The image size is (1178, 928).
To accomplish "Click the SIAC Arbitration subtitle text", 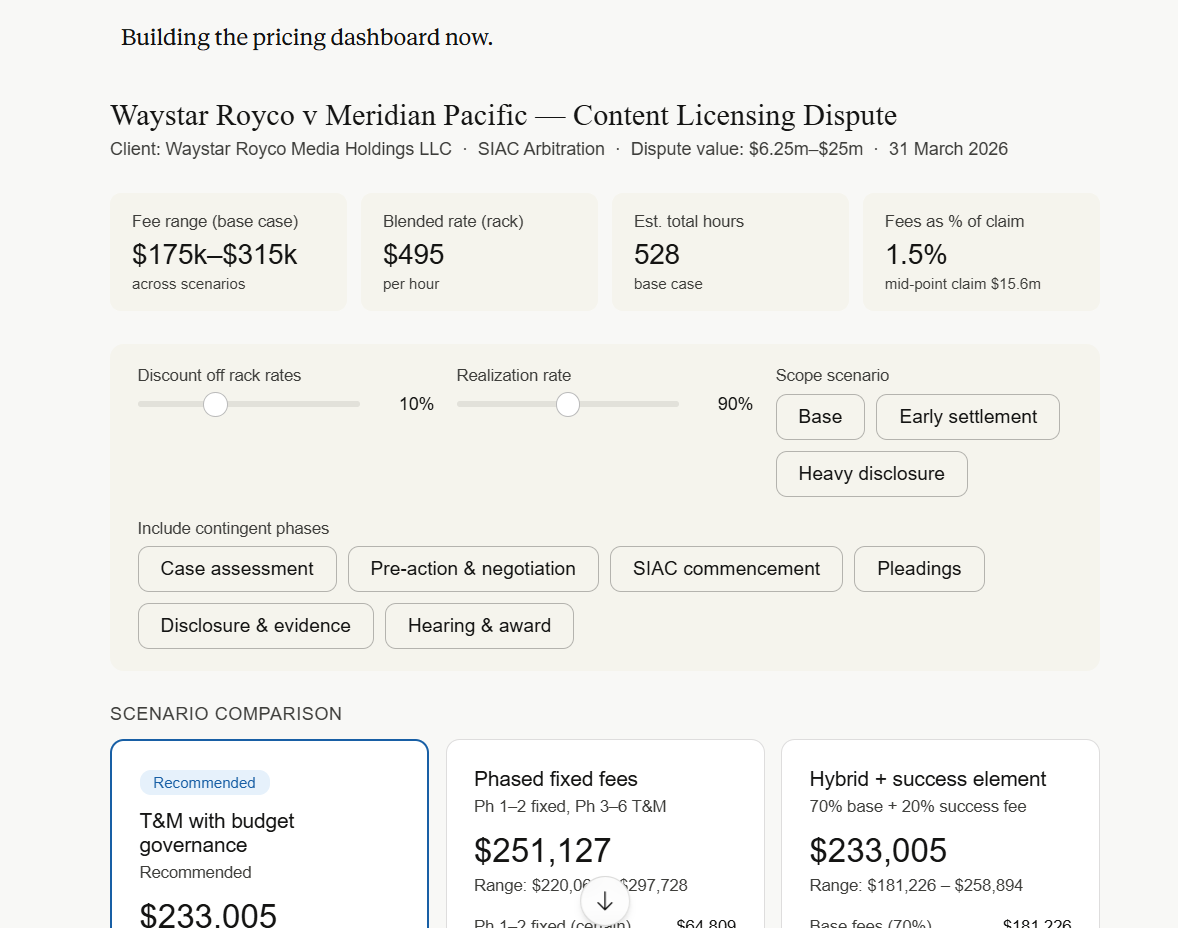I will (541, 149).
